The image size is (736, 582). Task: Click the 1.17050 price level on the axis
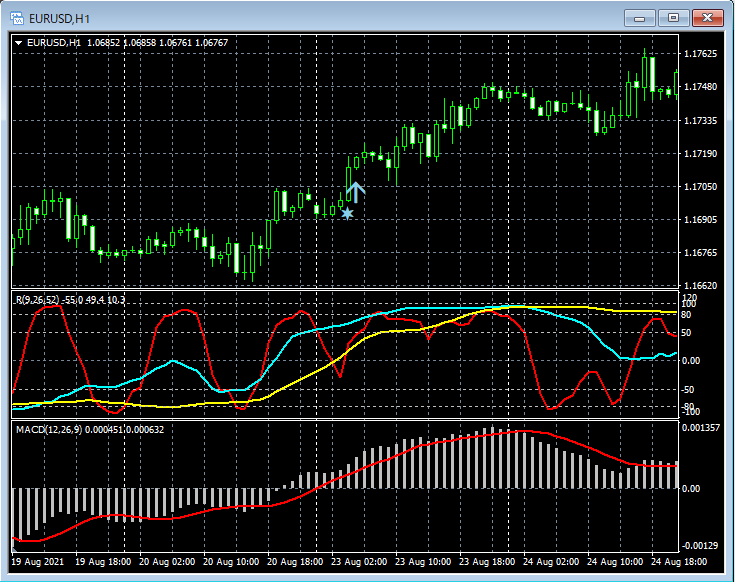tap(701, 187)
